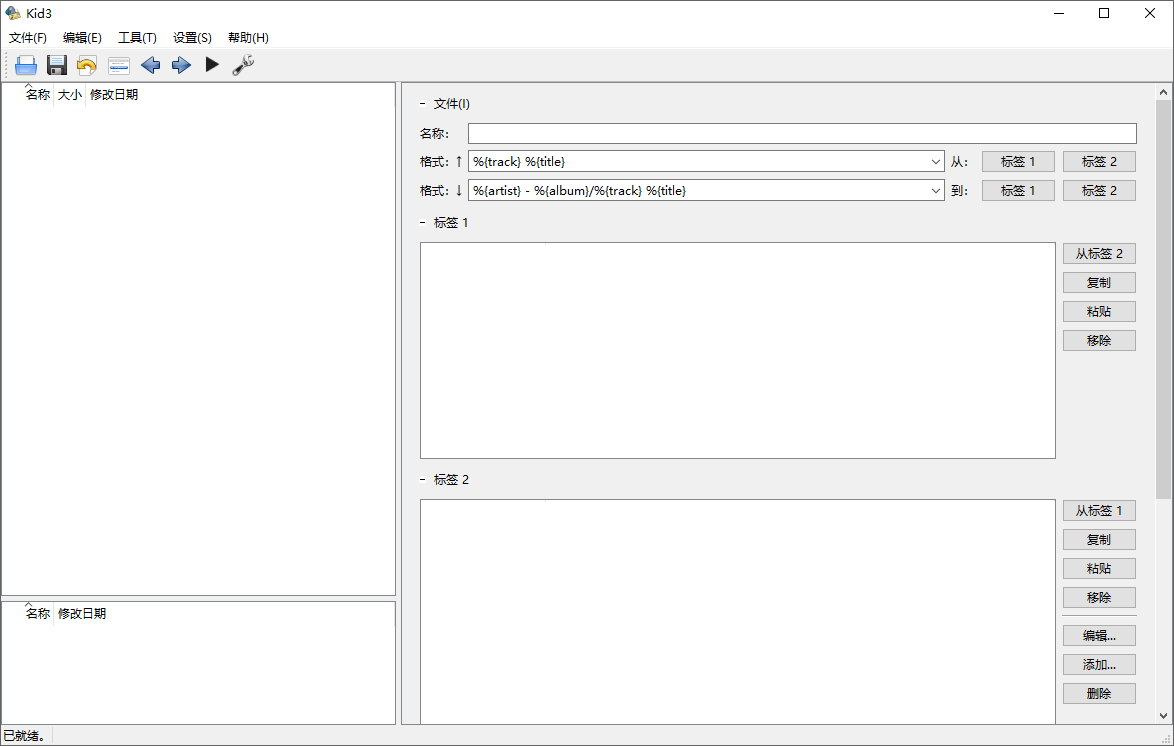Open the 文件(F) menu
The width and height of the screenshot is (1174, 746).
(x=28, y=37)
